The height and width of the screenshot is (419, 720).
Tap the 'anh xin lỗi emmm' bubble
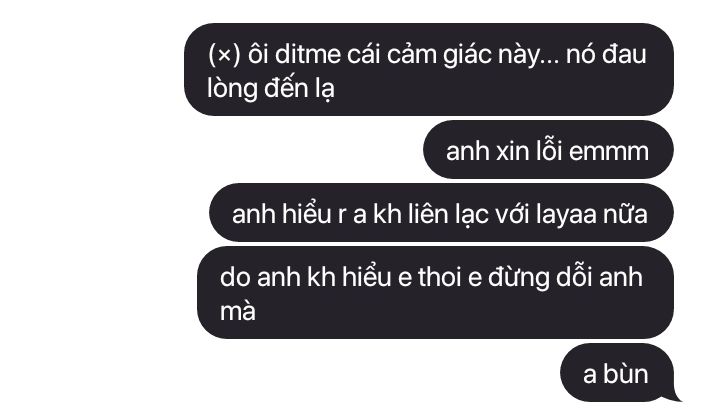[548, 150]
